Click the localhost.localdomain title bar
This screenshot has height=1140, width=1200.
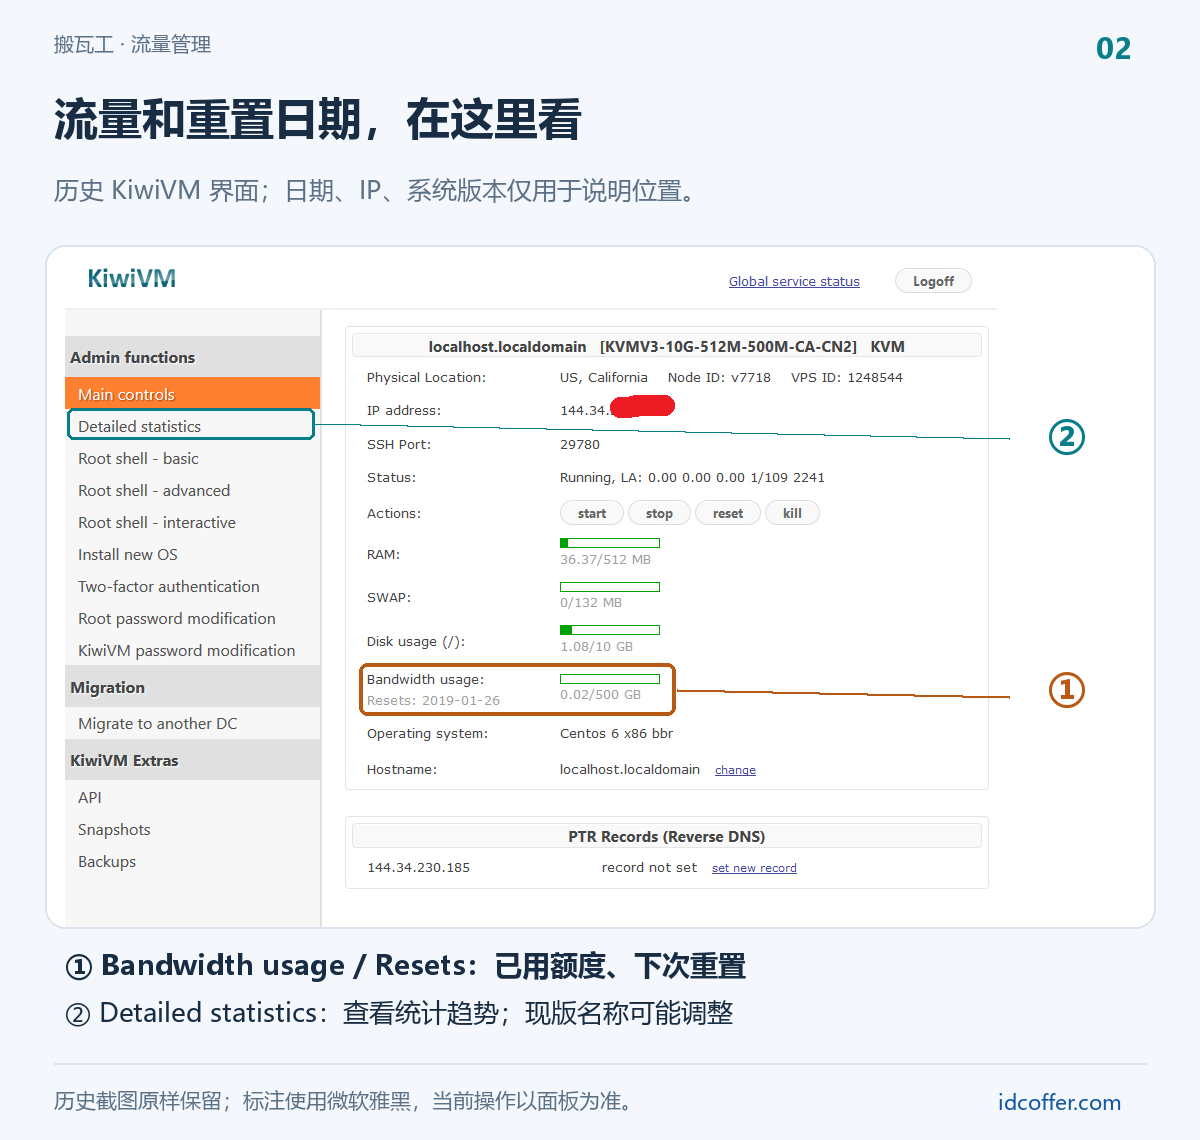click(x=667, y=346)
